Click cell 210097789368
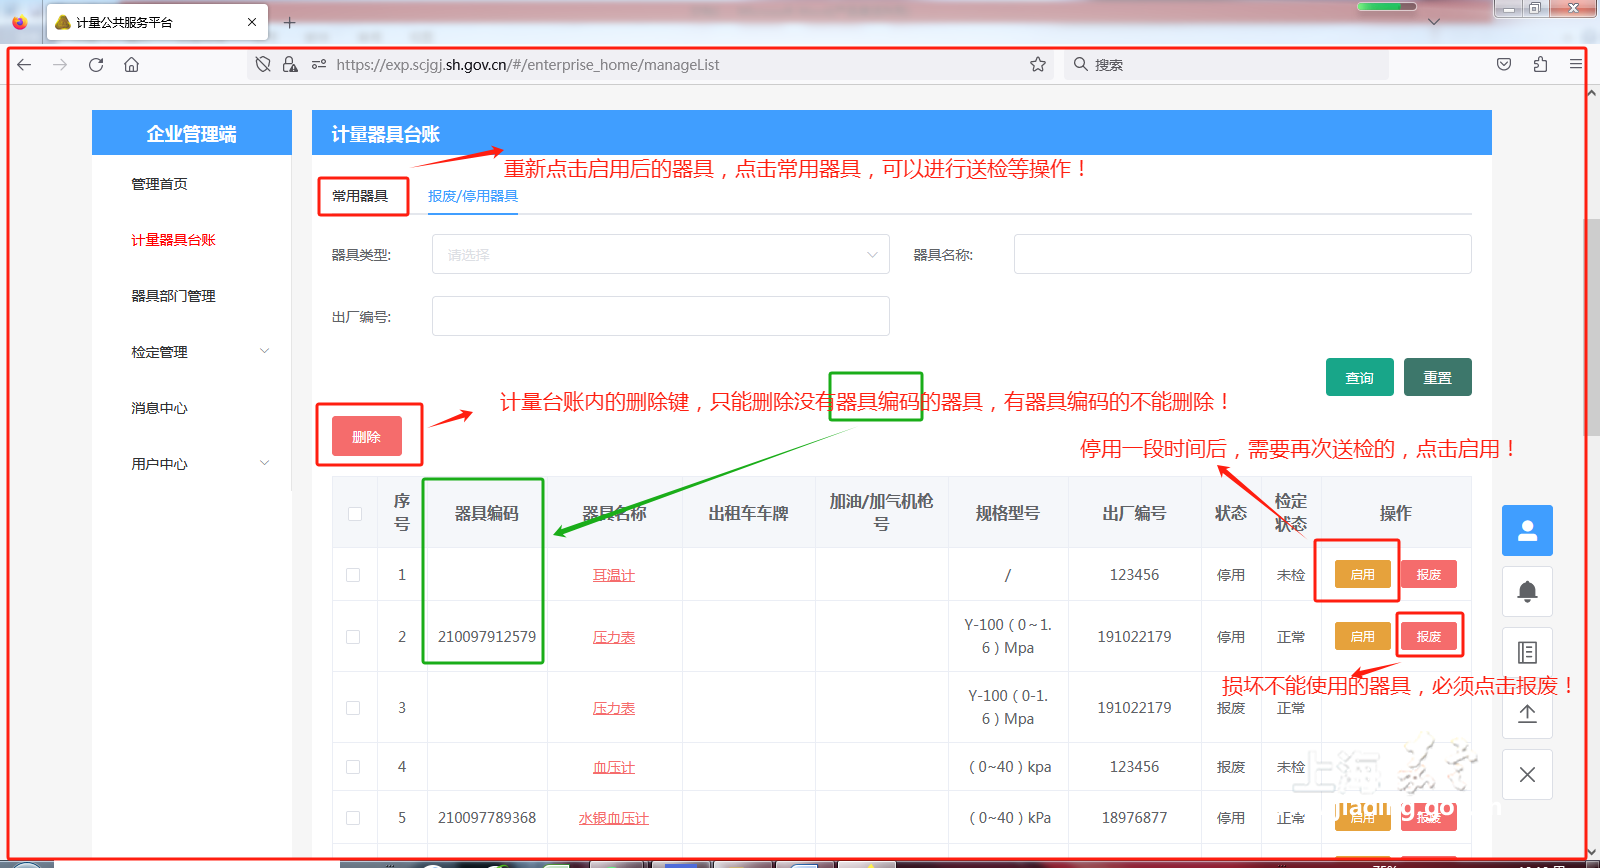 point(487,818)
